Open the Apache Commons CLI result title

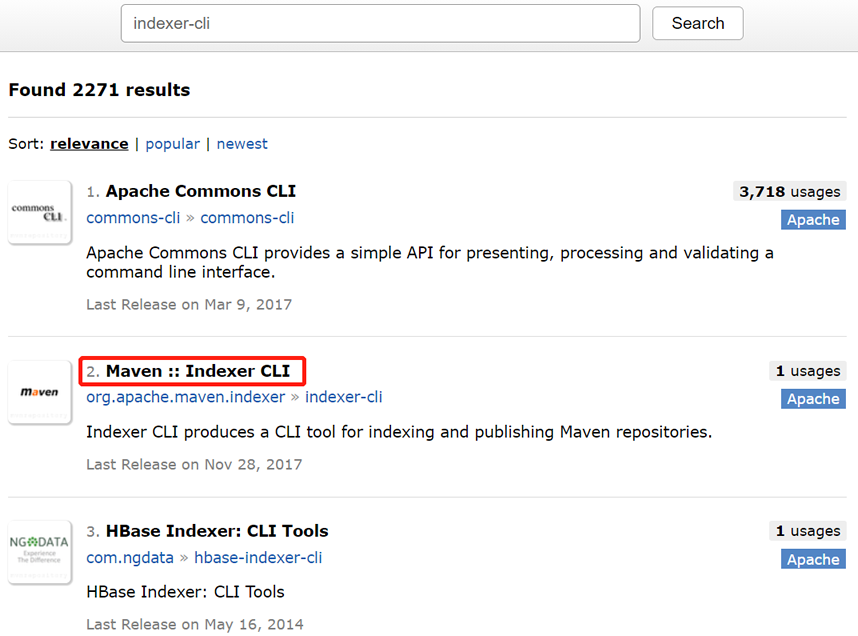[200, 191]
